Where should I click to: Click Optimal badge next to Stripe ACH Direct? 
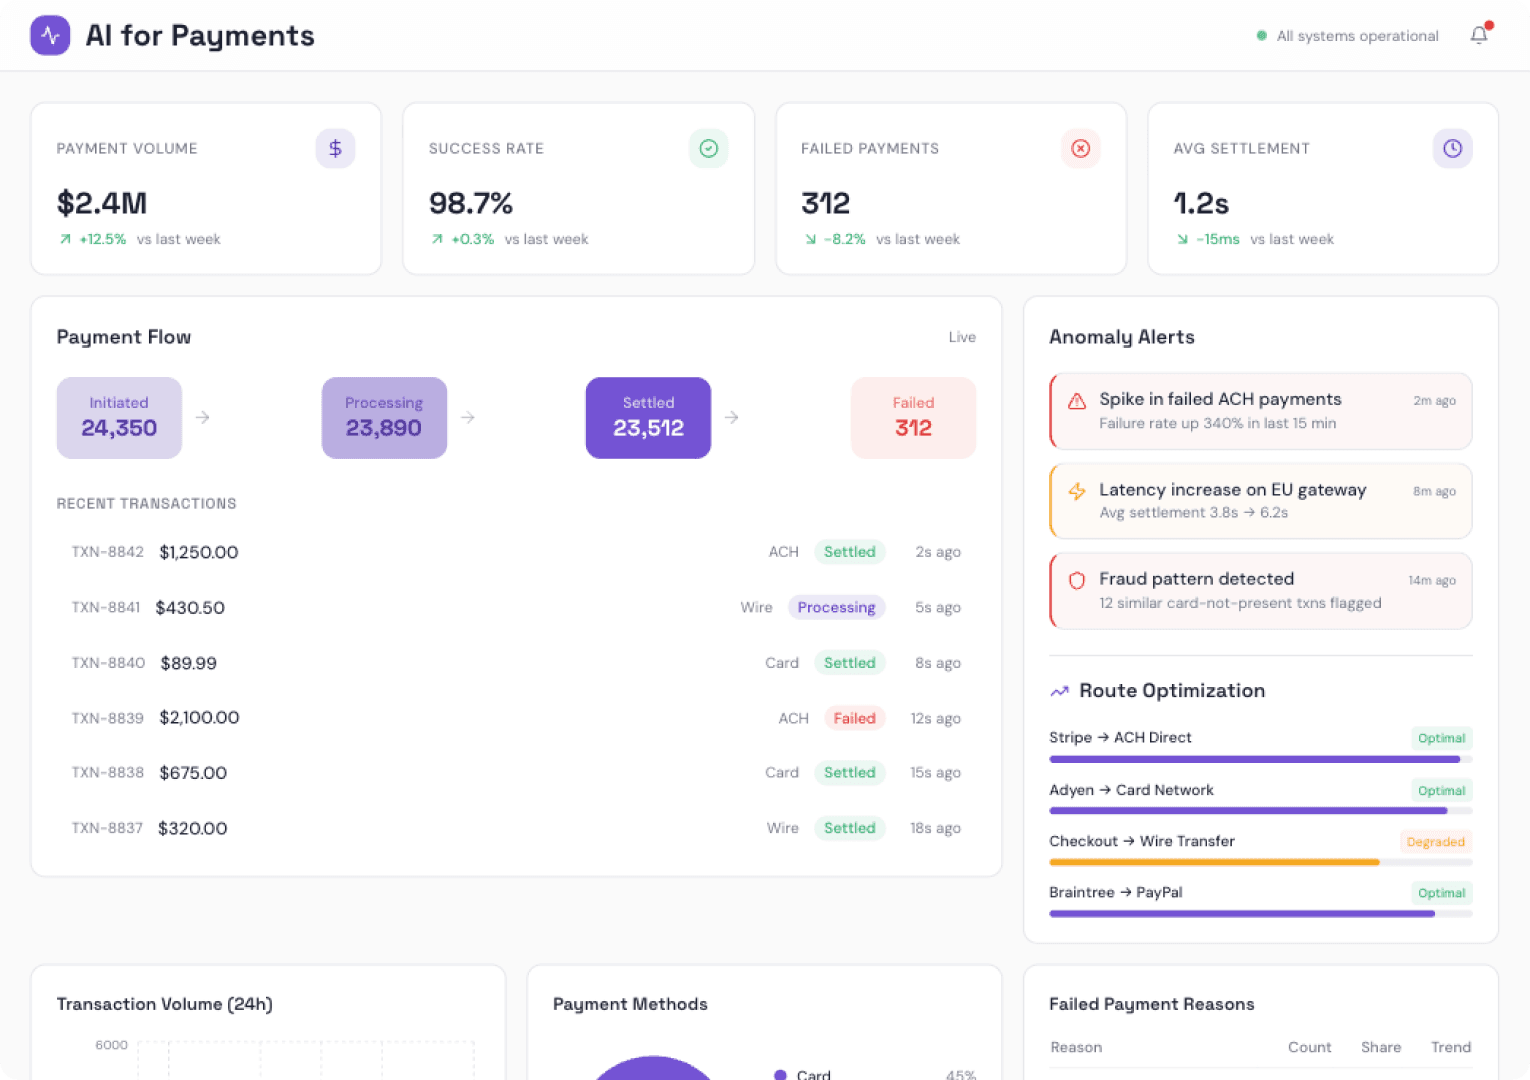1441,738
